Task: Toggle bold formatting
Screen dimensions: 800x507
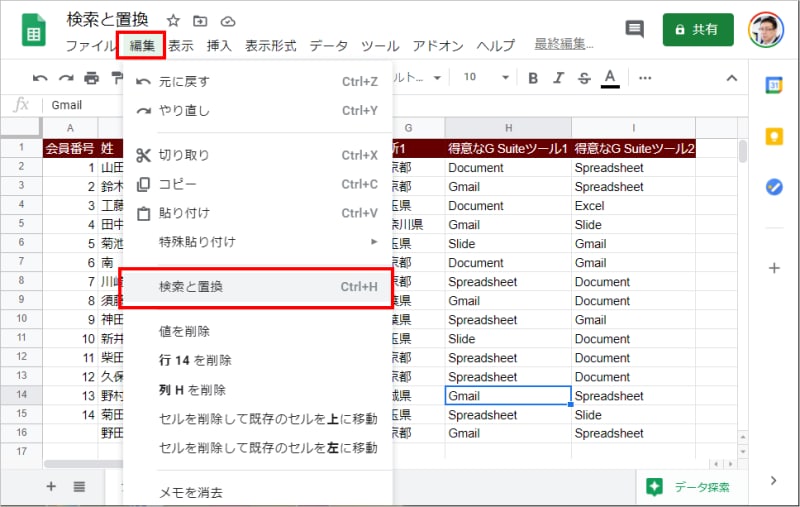Action: click(x=533, y=78)
